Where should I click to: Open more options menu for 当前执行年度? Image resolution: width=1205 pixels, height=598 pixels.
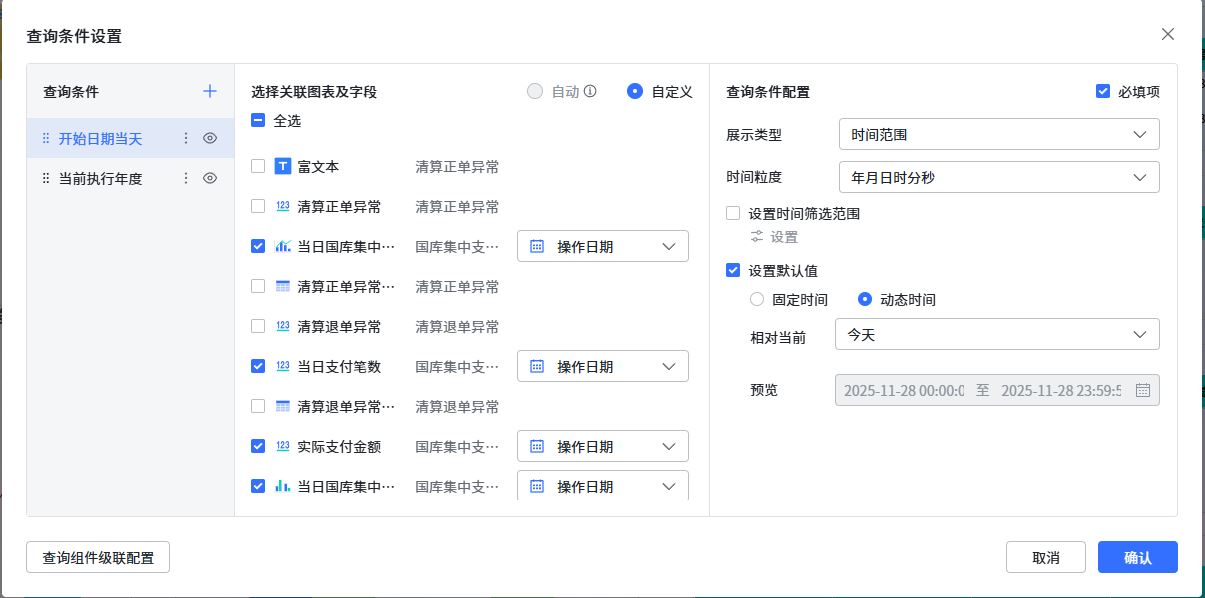pyautogui.click(x=185, y=179)
